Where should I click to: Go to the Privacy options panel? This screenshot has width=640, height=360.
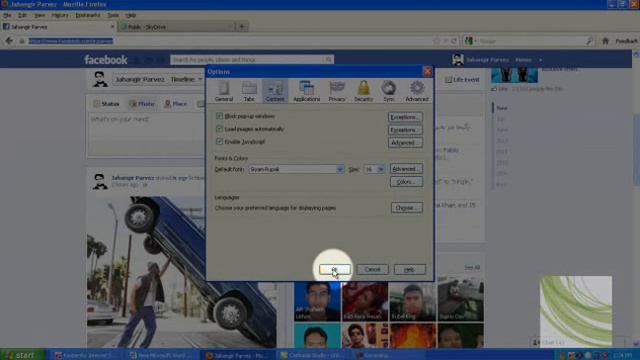tap(337, 91)
